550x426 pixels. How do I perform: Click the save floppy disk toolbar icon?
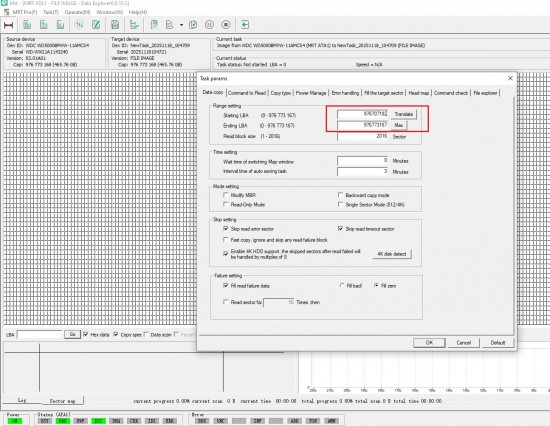click(115, 25)
